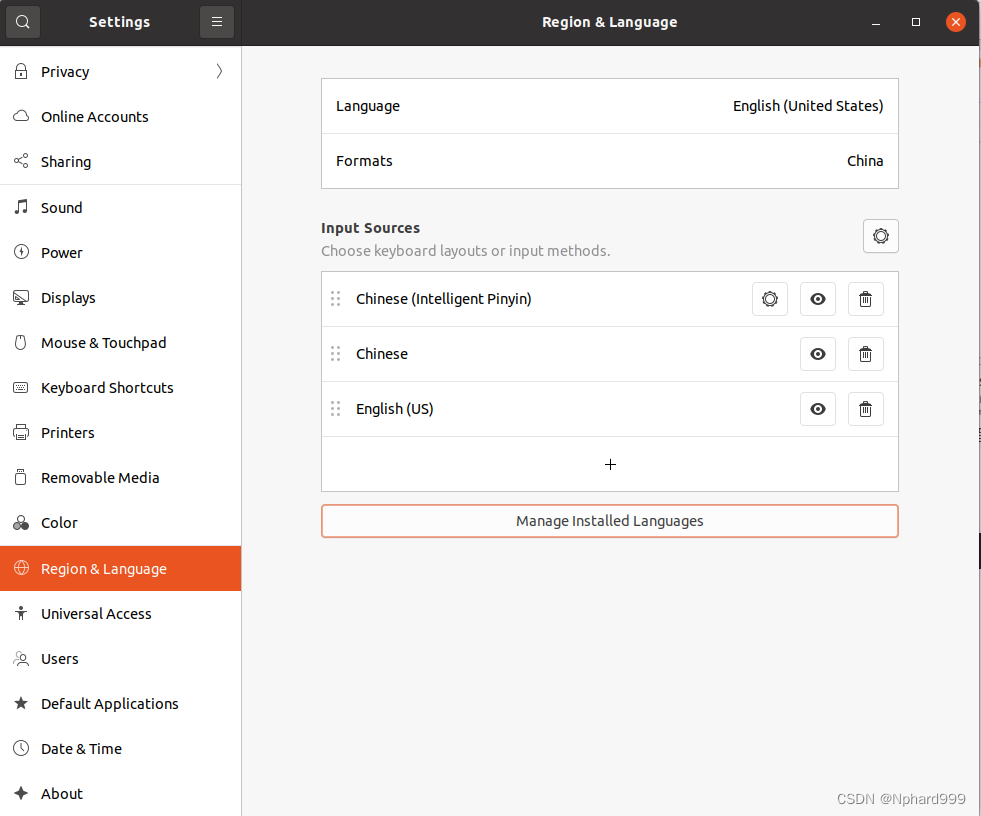Grab the drag handle of English (US)

pos(336,408)
